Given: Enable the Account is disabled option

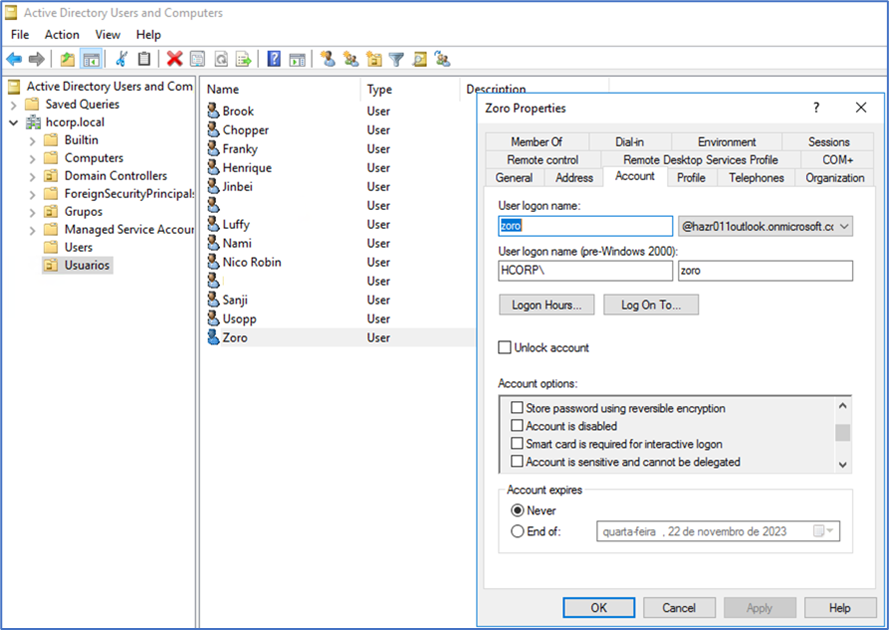Looking at the screenshot, I should pos(517,426).
